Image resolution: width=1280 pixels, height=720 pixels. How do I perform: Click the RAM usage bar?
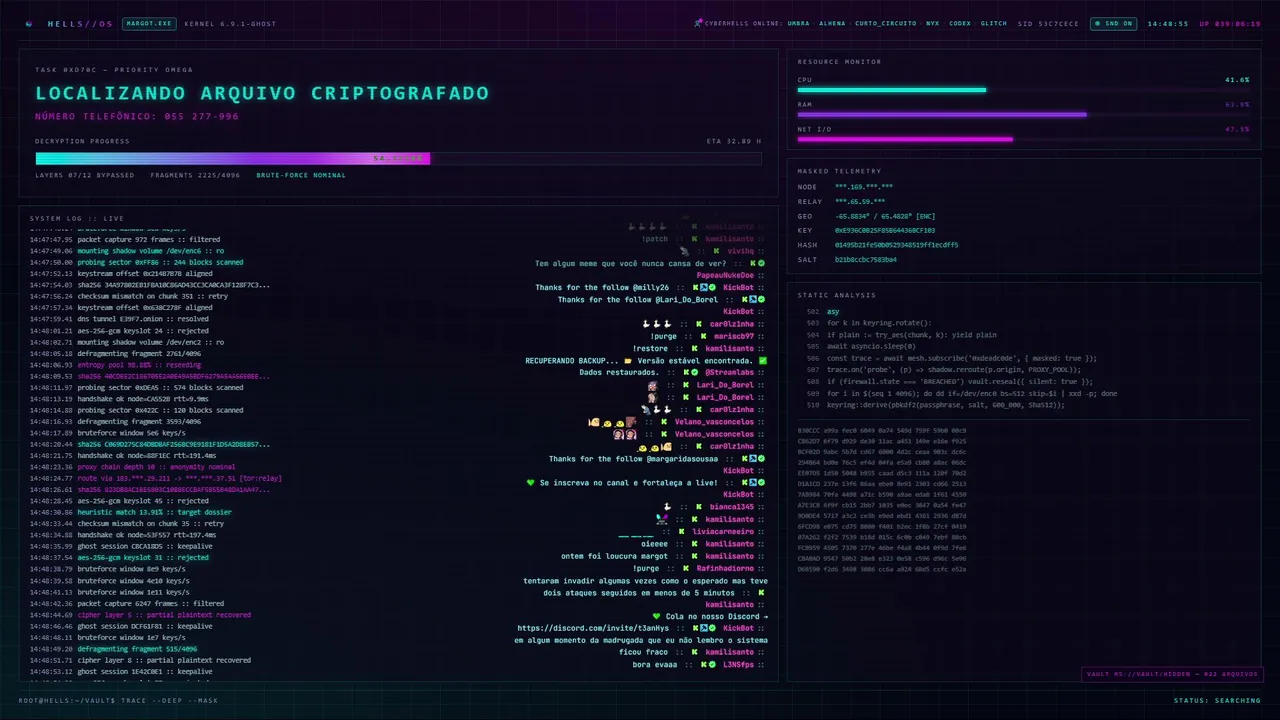(x=1023, y=114)
